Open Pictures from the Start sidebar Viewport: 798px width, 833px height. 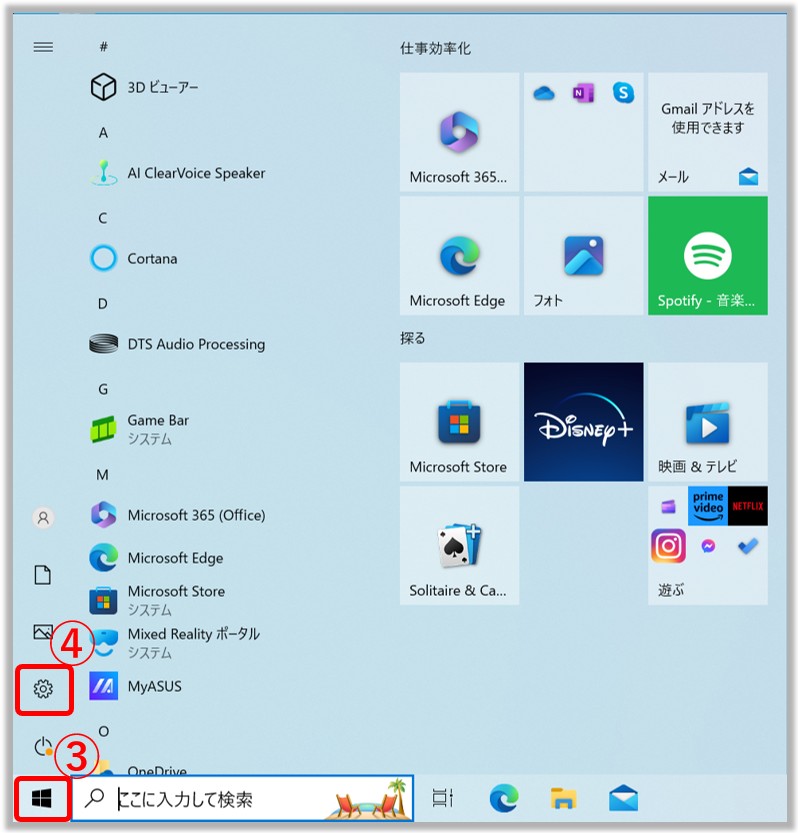[43, 632]
